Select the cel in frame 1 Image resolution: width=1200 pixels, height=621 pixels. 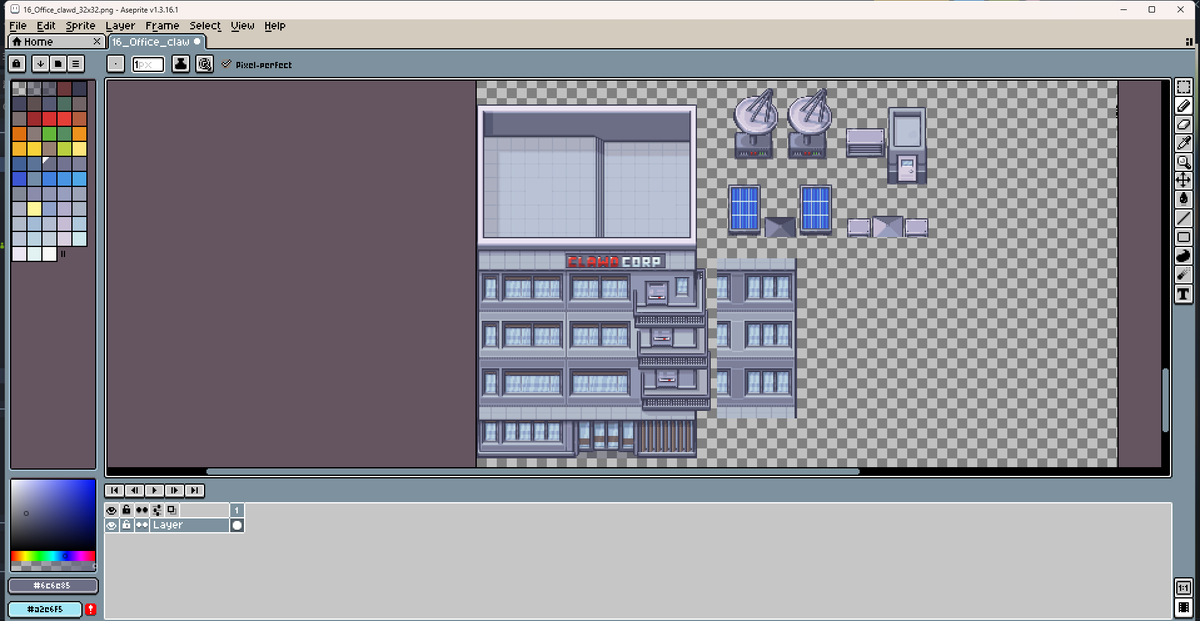point(237,525)
